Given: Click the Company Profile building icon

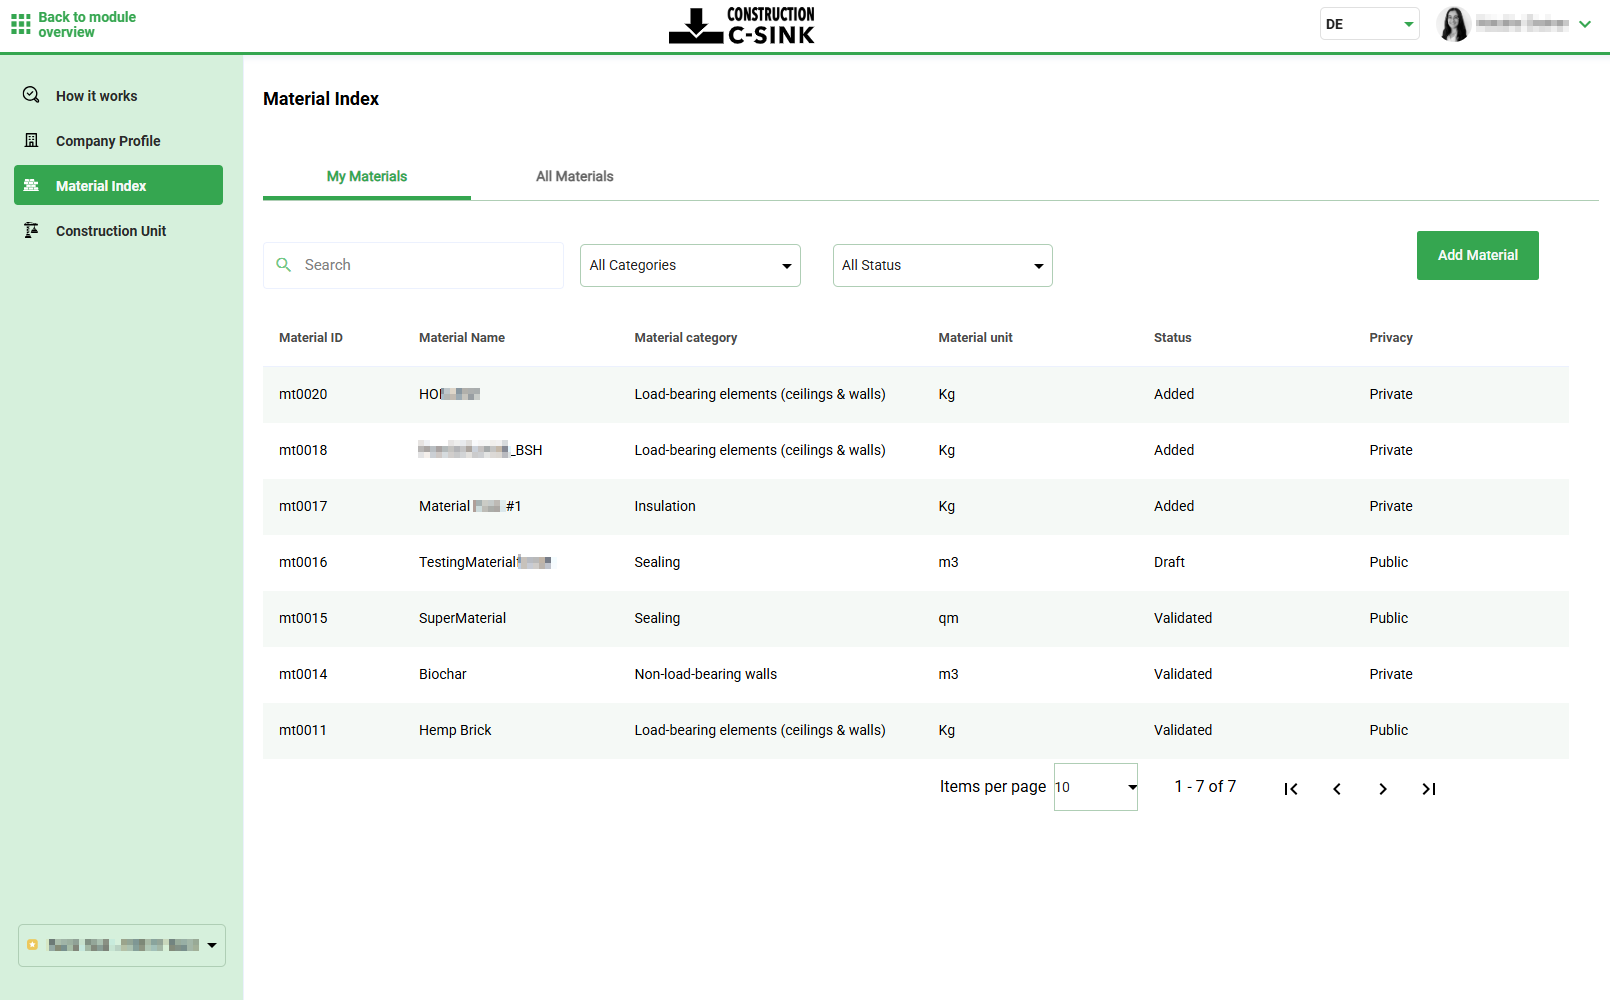Looking at the screenshot, I should pos(30,140).
